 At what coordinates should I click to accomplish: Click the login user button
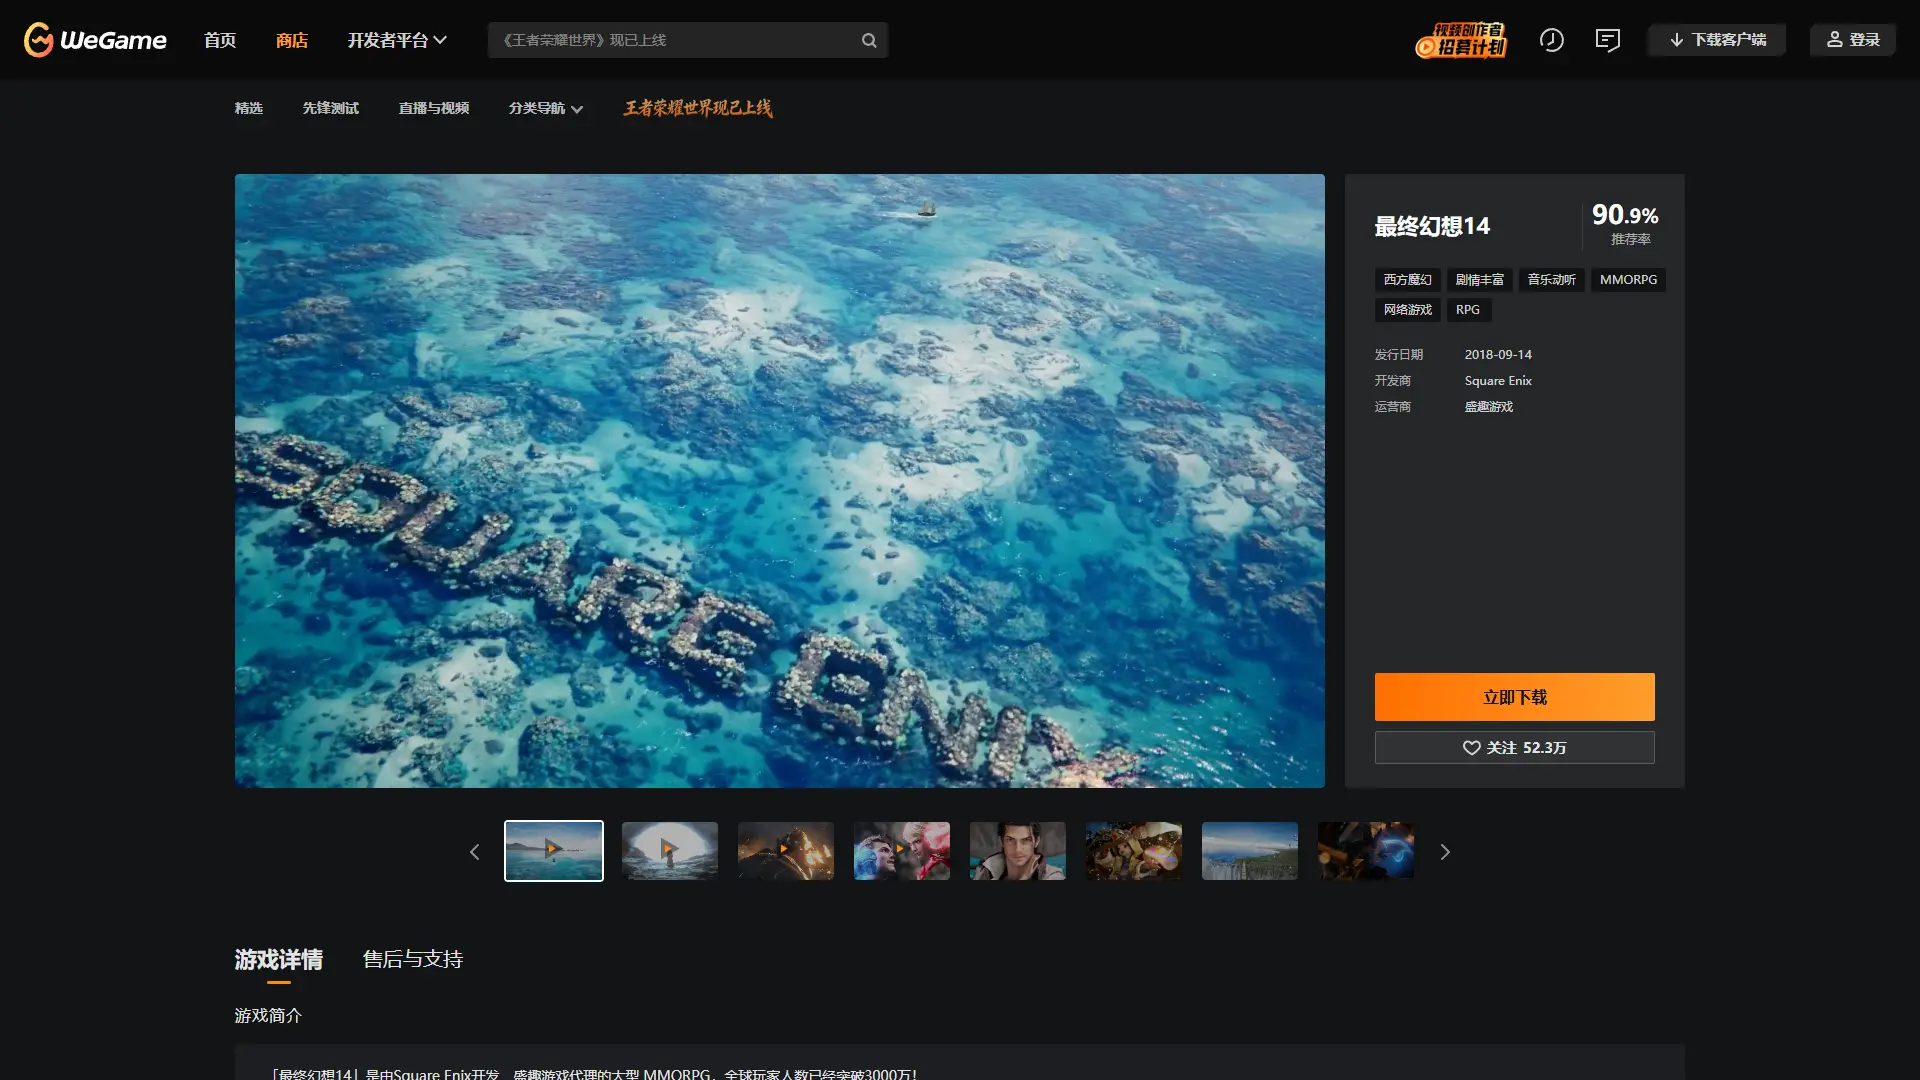coord(1852,40)
